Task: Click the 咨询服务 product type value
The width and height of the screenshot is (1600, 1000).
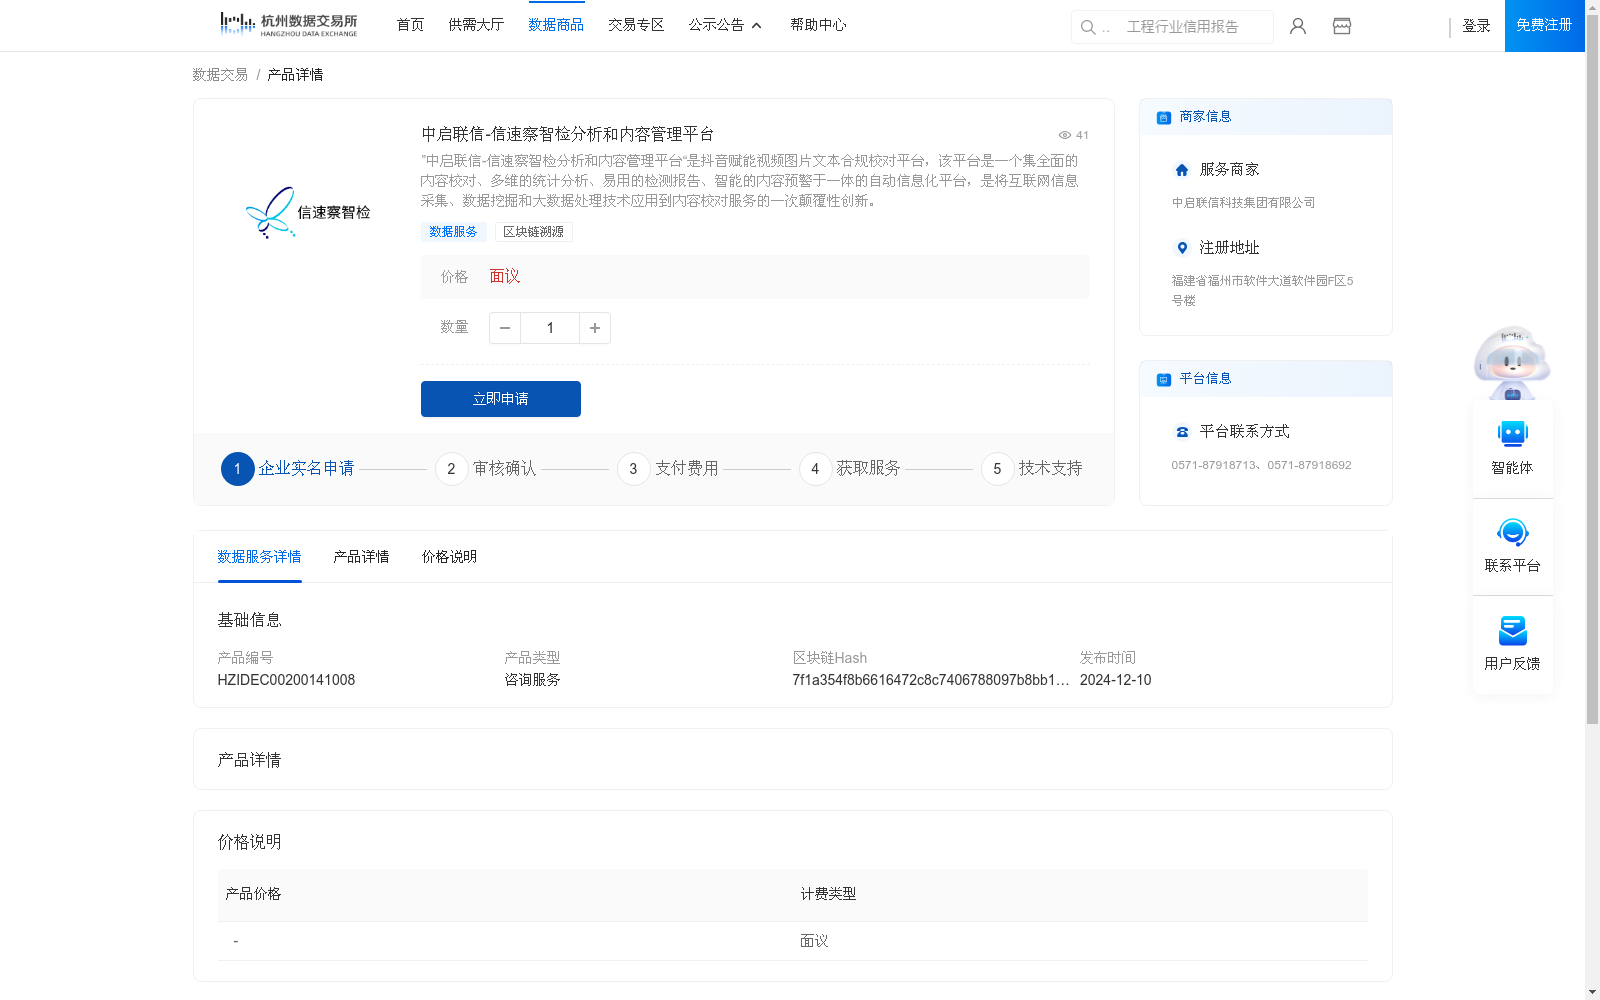Action: point(532,680)
